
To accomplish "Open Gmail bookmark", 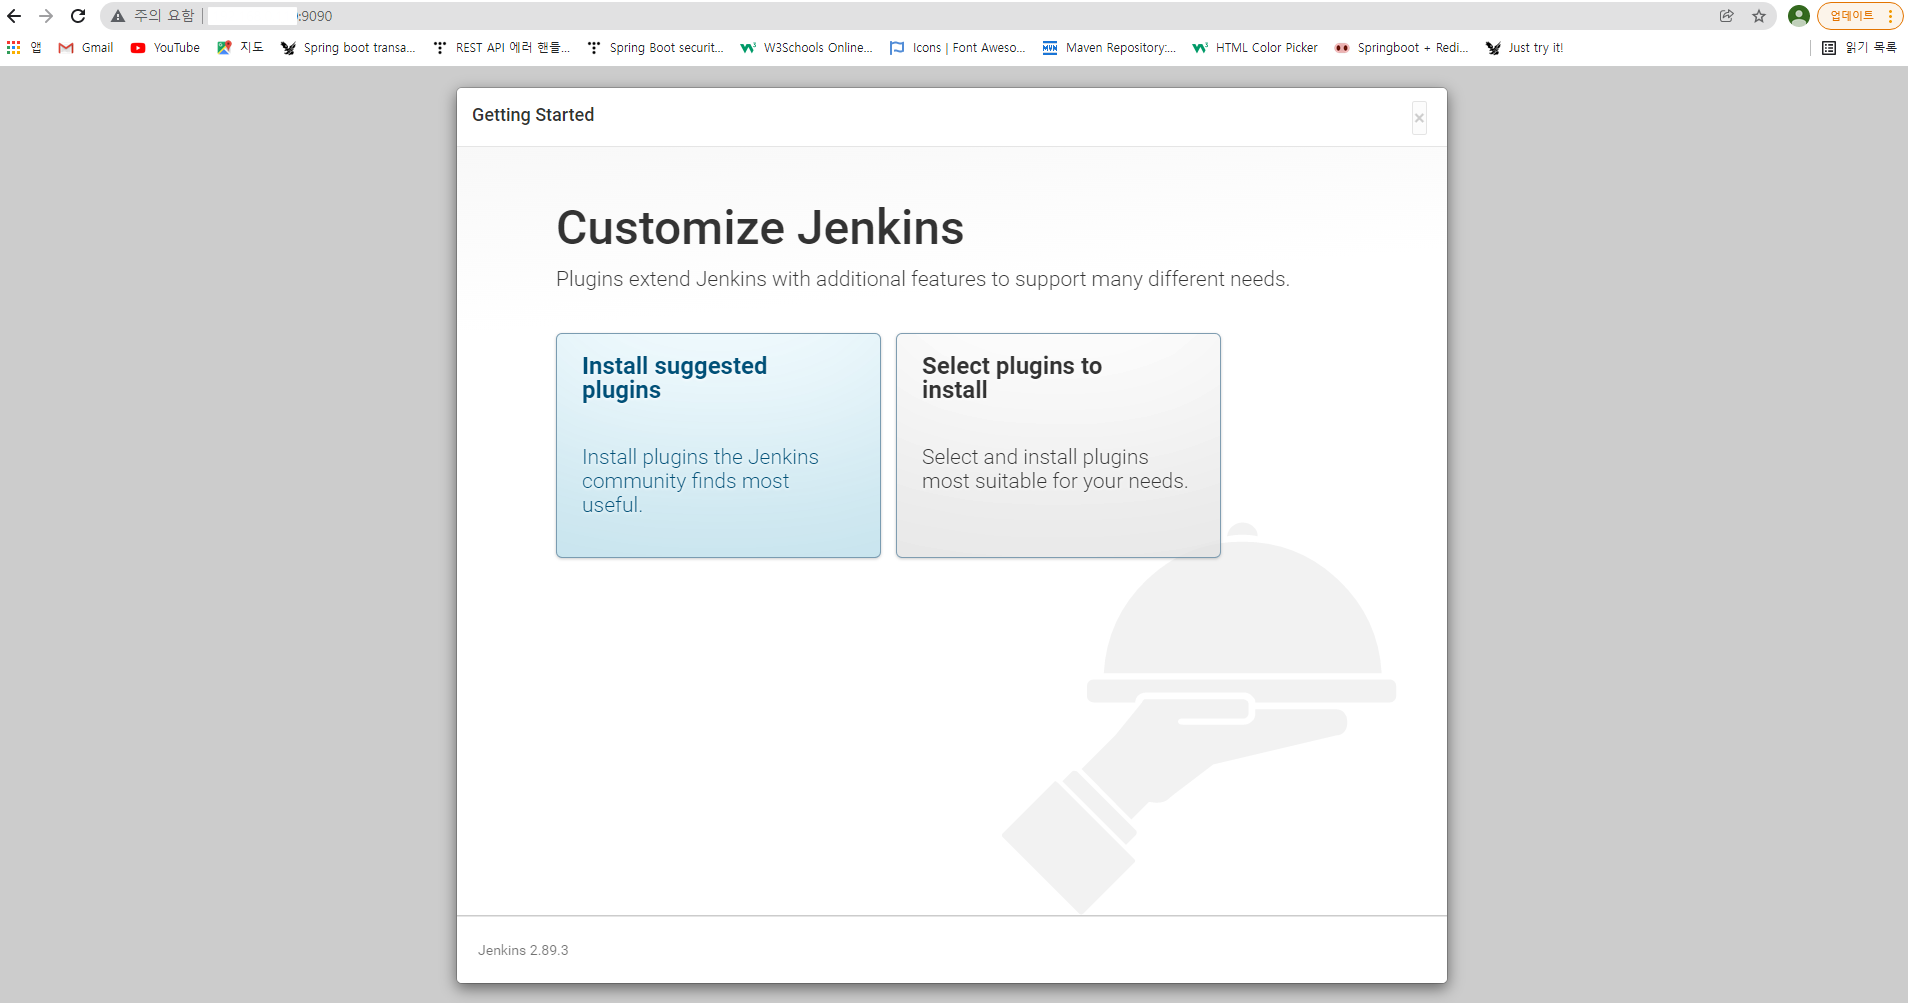I will tap(86, 47).
